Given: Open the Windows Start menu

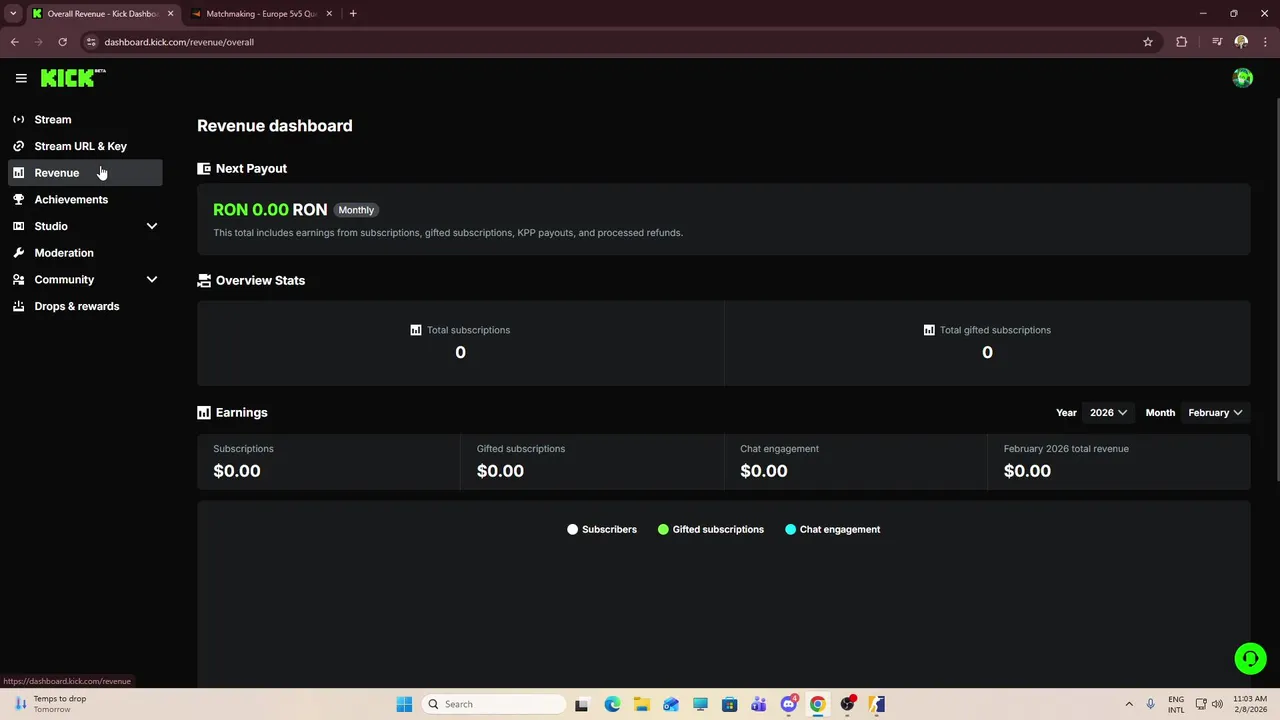Looking at the screenshot, I should click(x=404, y=704).
